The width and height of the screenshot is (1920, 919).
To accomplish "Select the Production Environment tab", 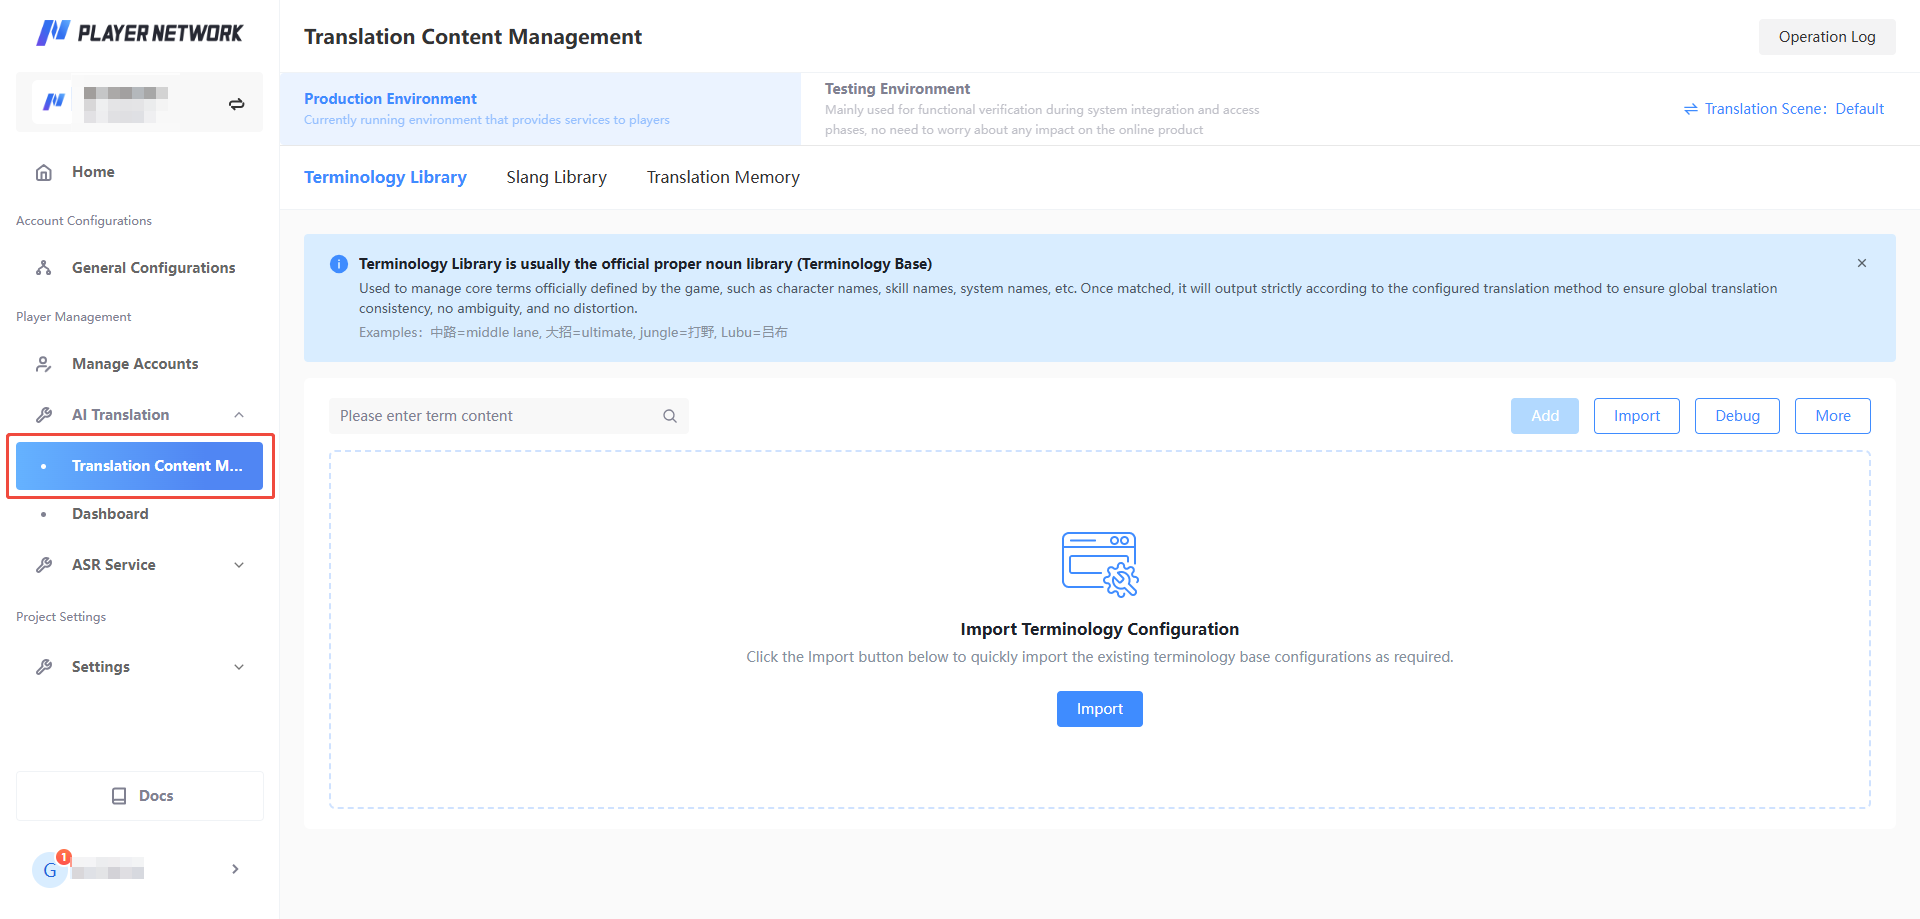I will coord(540,109).
